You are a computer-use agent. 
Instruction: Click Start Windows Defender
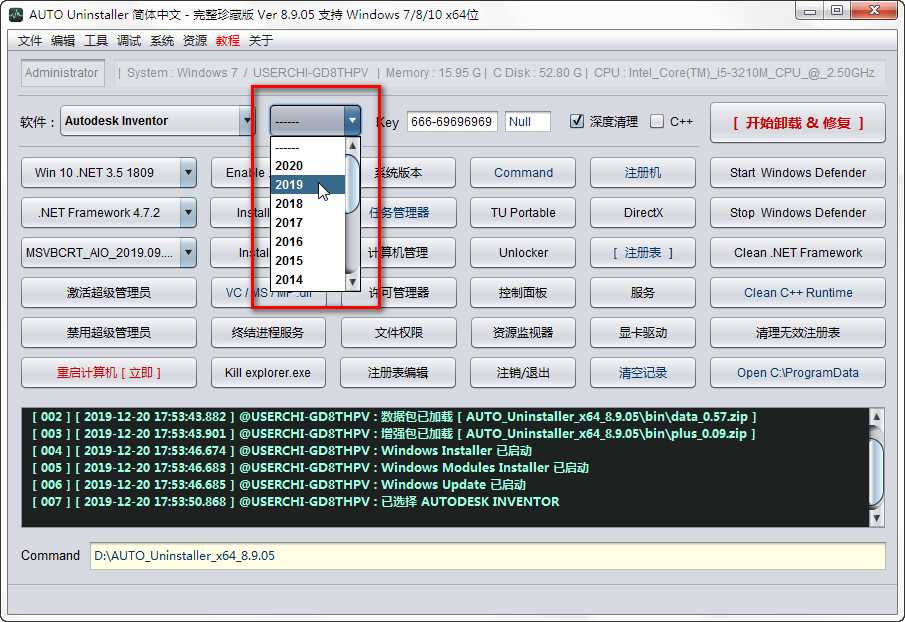798,173
